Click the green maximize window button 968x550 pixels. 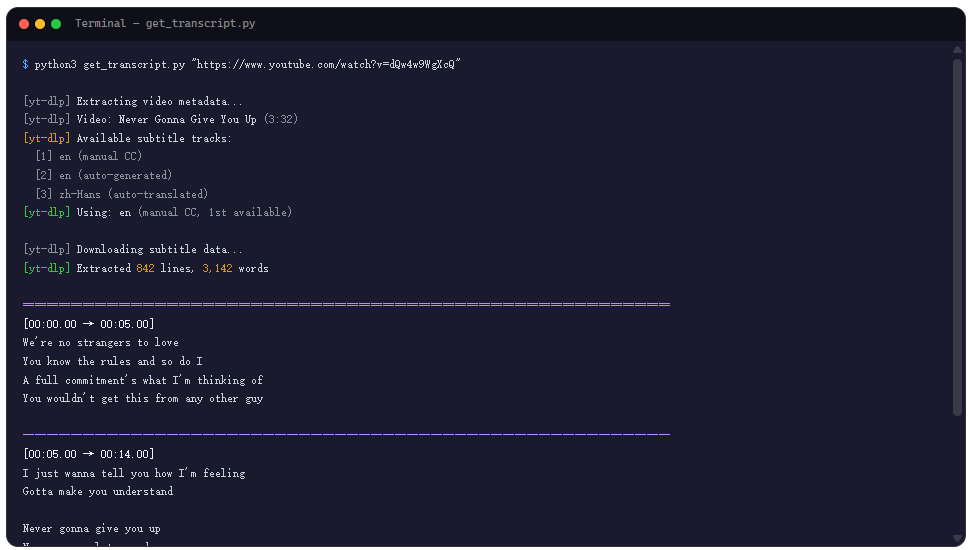(56, 24)
